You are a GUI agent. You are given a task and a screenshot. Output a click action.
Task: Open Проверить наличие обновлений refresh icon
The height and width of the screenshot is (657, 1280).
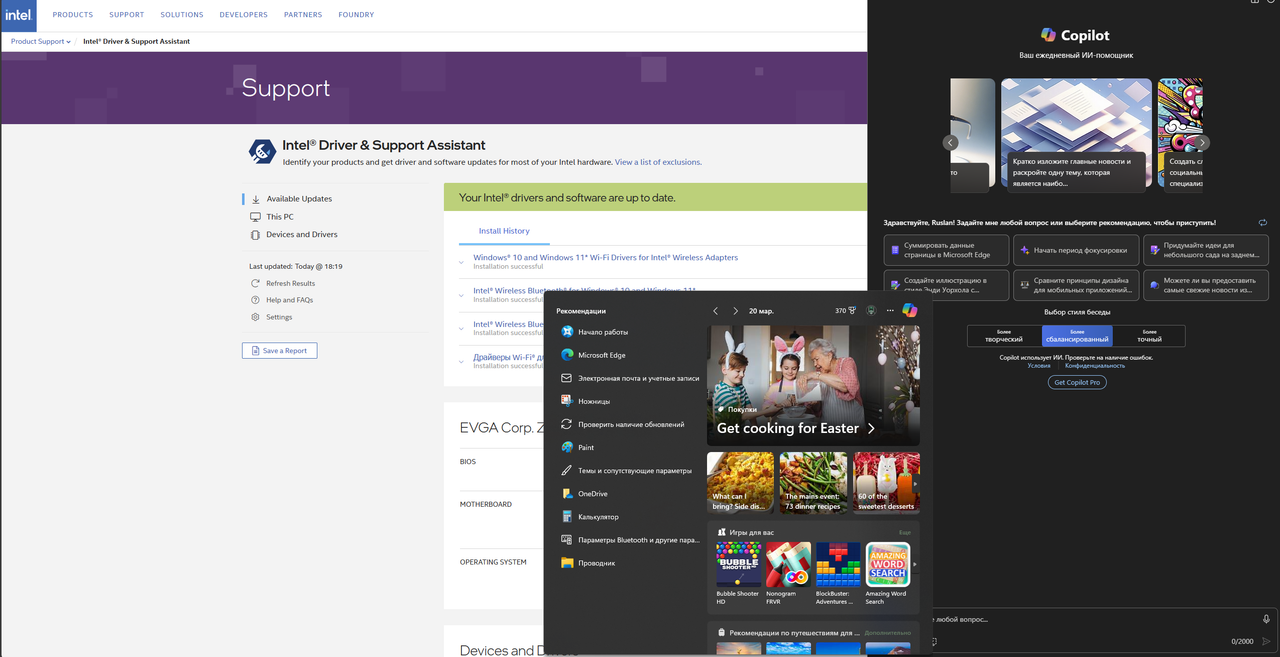pyautogui.click(x=567, y=424)
